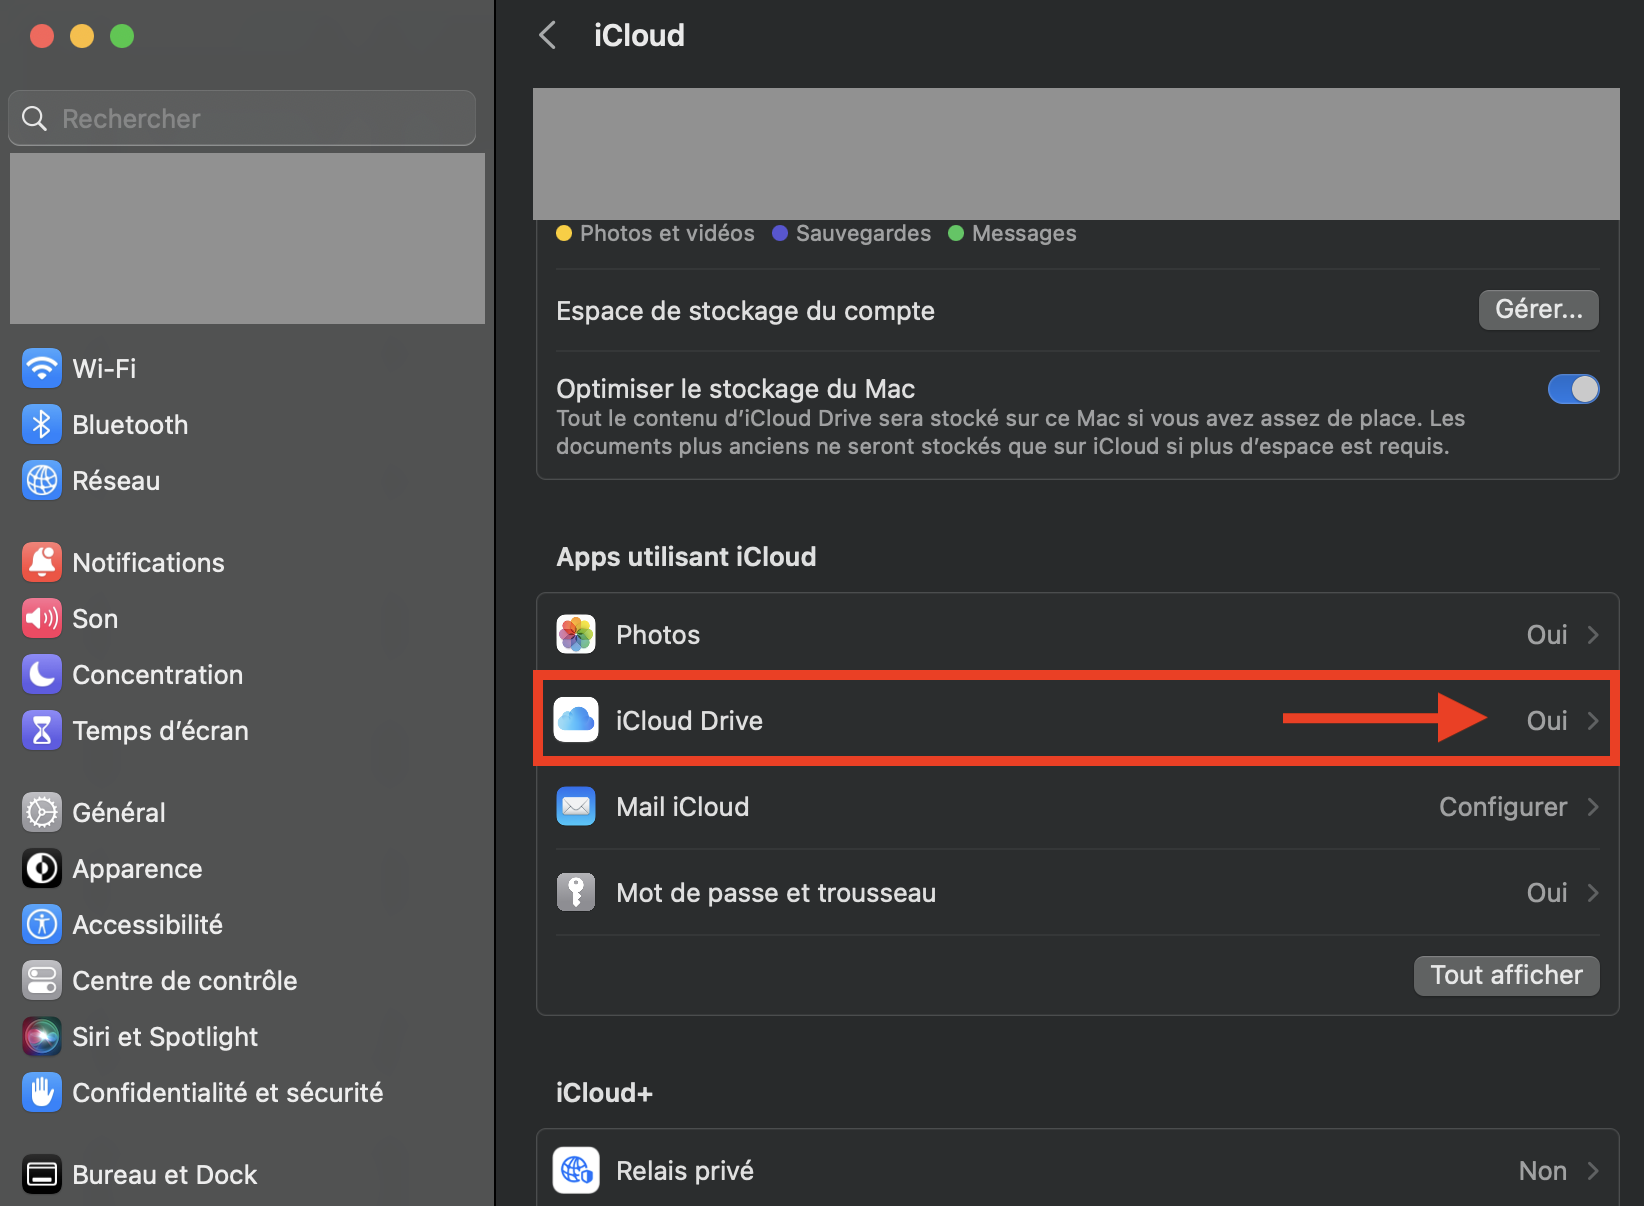Expand Mail iCloud Configurer chevron
Viewport: 1644px width, 1206px height.
coord(1593,807)
